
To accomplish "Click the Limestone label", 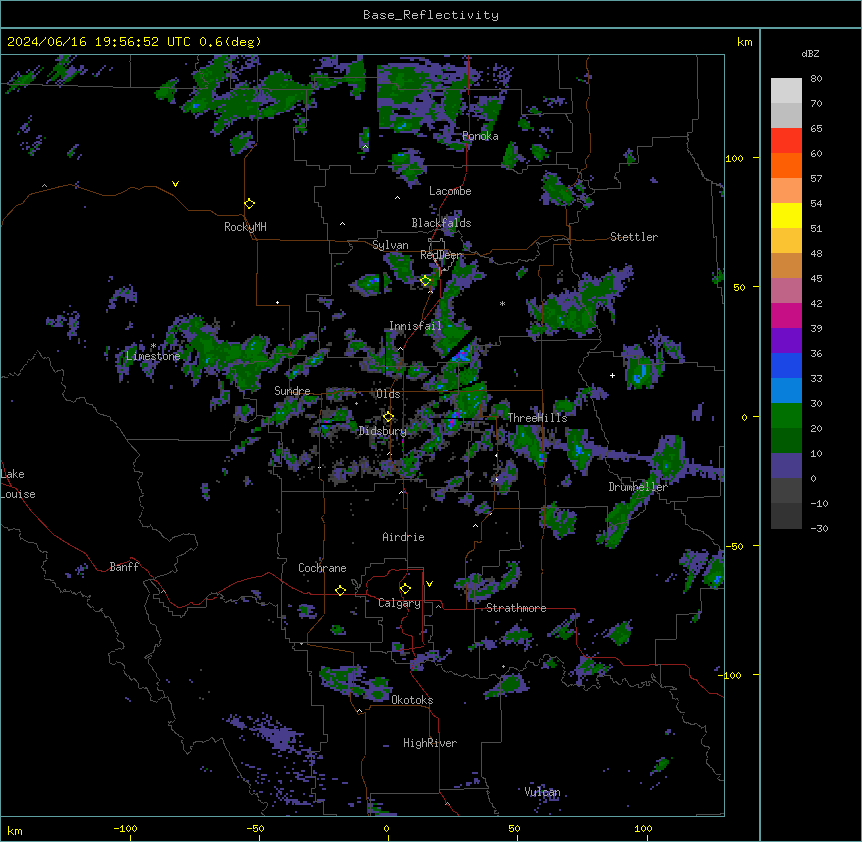I will [153, 356].
